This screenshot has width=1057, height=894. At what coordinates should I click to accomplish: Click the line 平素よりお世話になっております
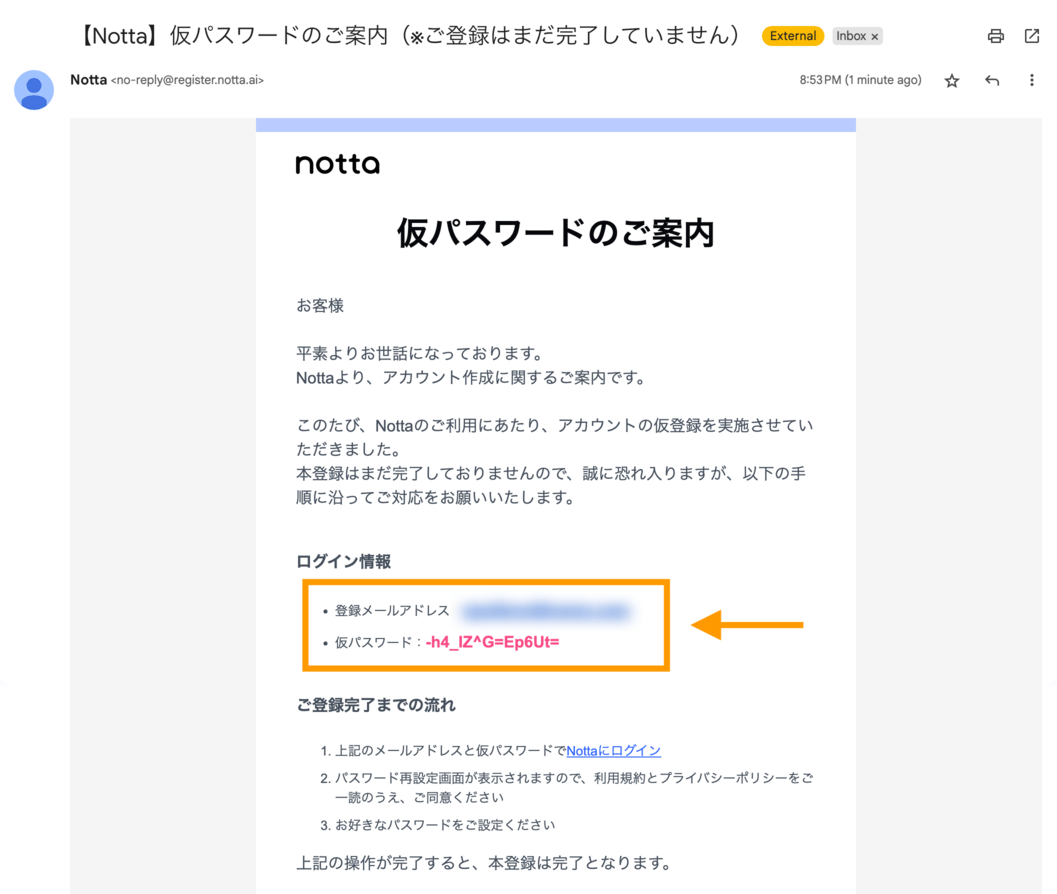pos(419,353)
